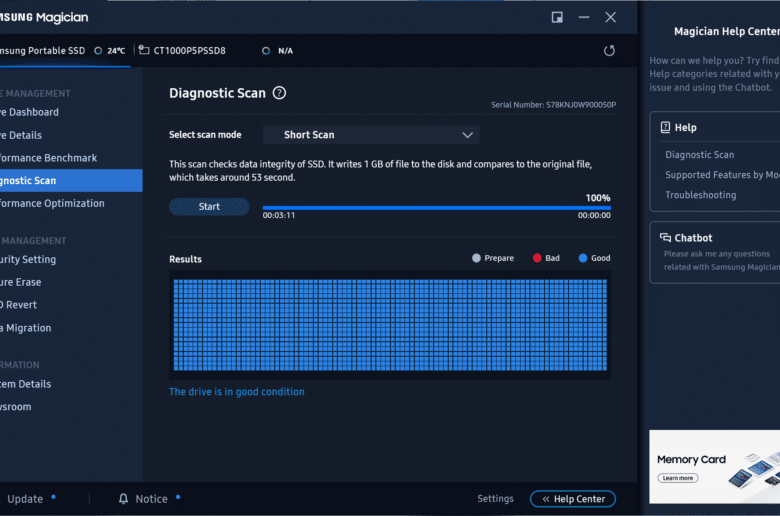The width and height of the screenshot is (780, 516).
Task: Click the blue Good legend swatch
Action: 583,258
